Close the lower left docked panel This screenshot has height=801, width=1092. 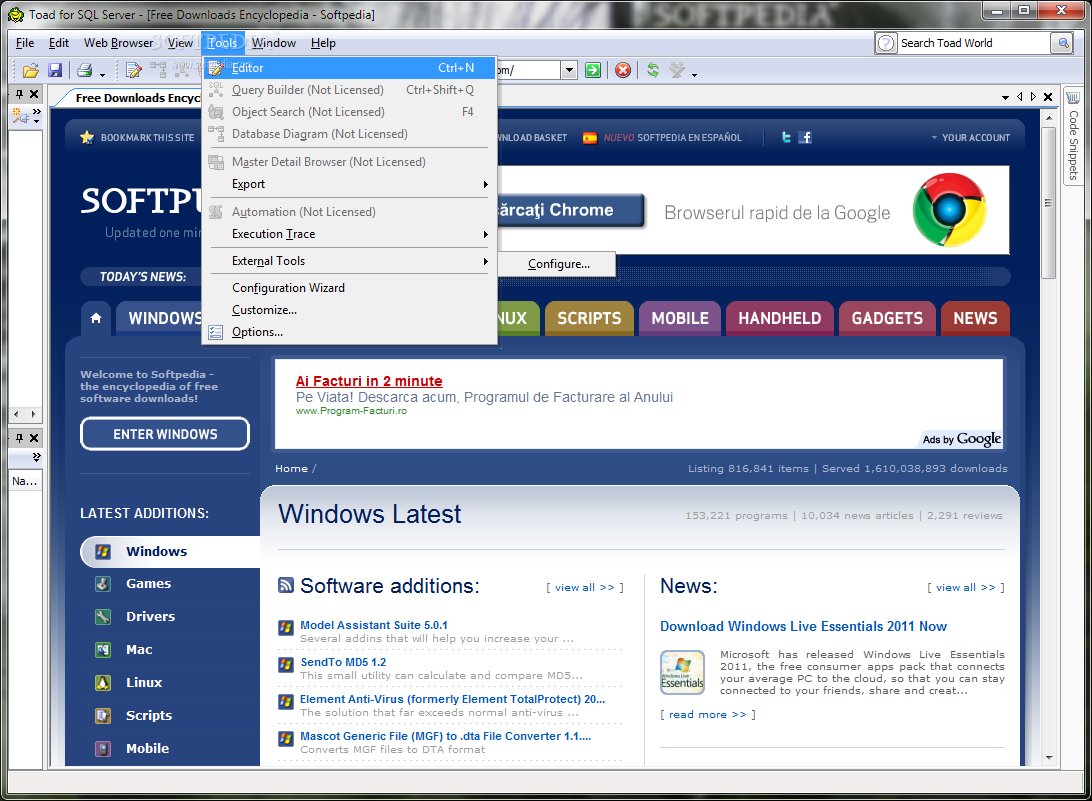click(33, 438)
